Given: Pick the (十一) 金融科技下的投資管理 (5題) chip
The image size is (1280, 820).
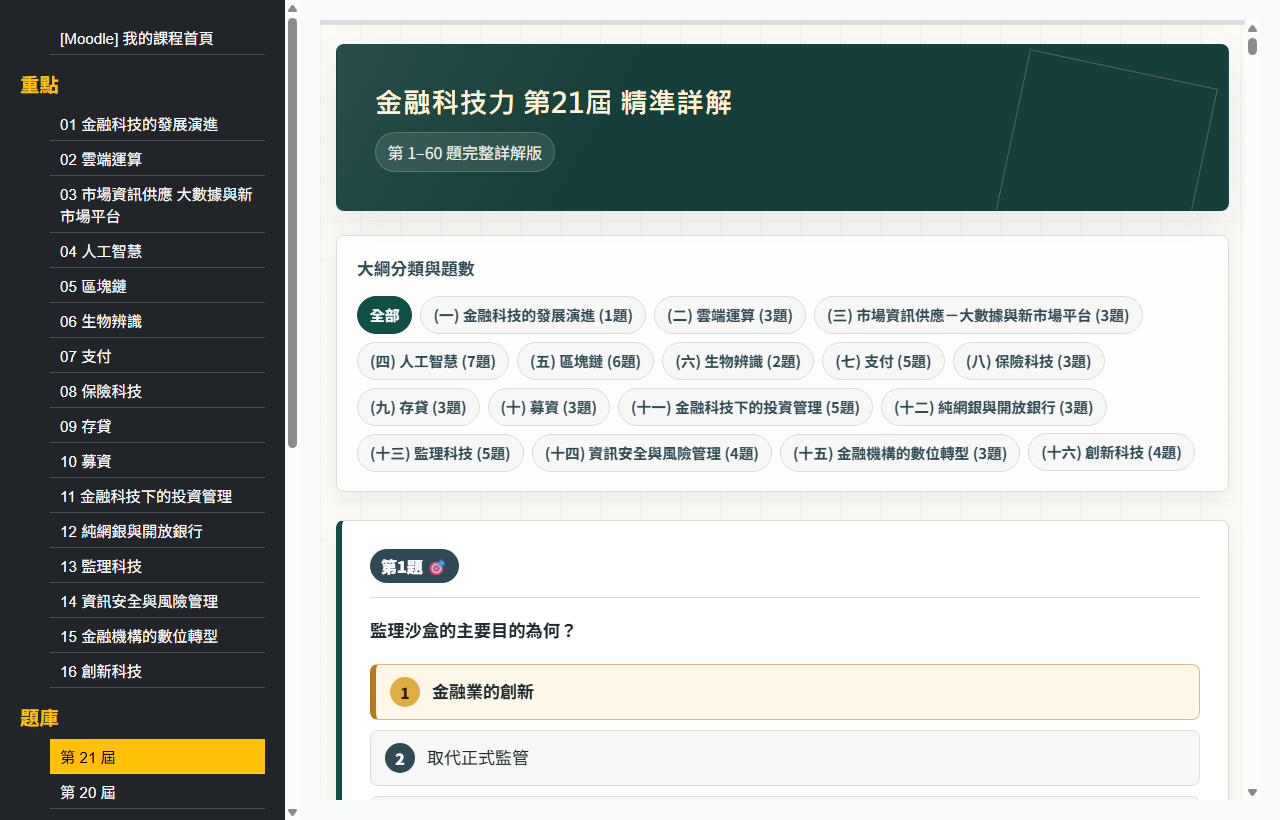Looking at the screenshot, I should coord(745,407).
